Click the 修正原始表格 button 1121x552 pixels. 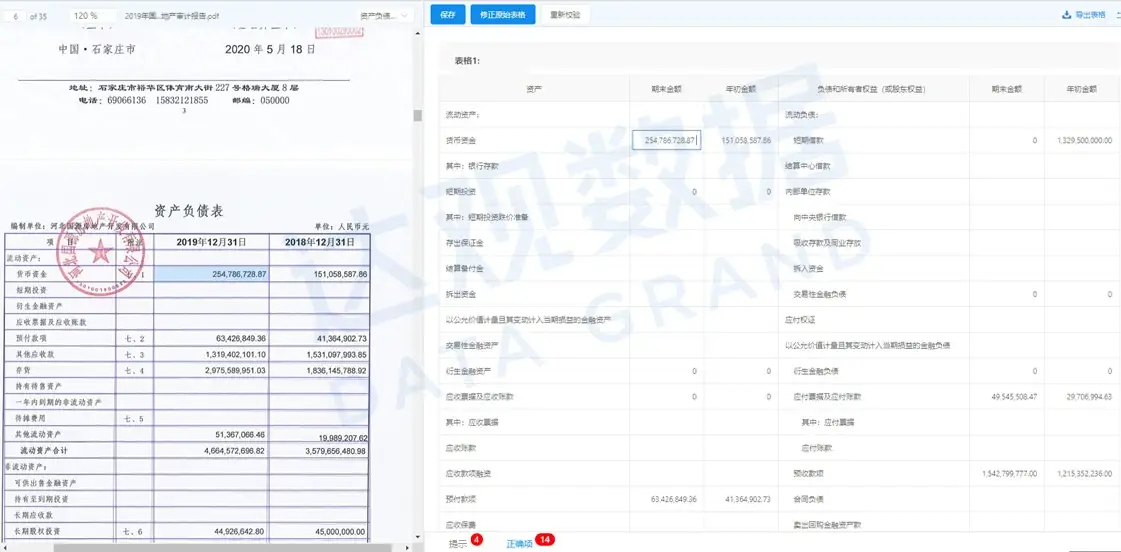[502, 15]
